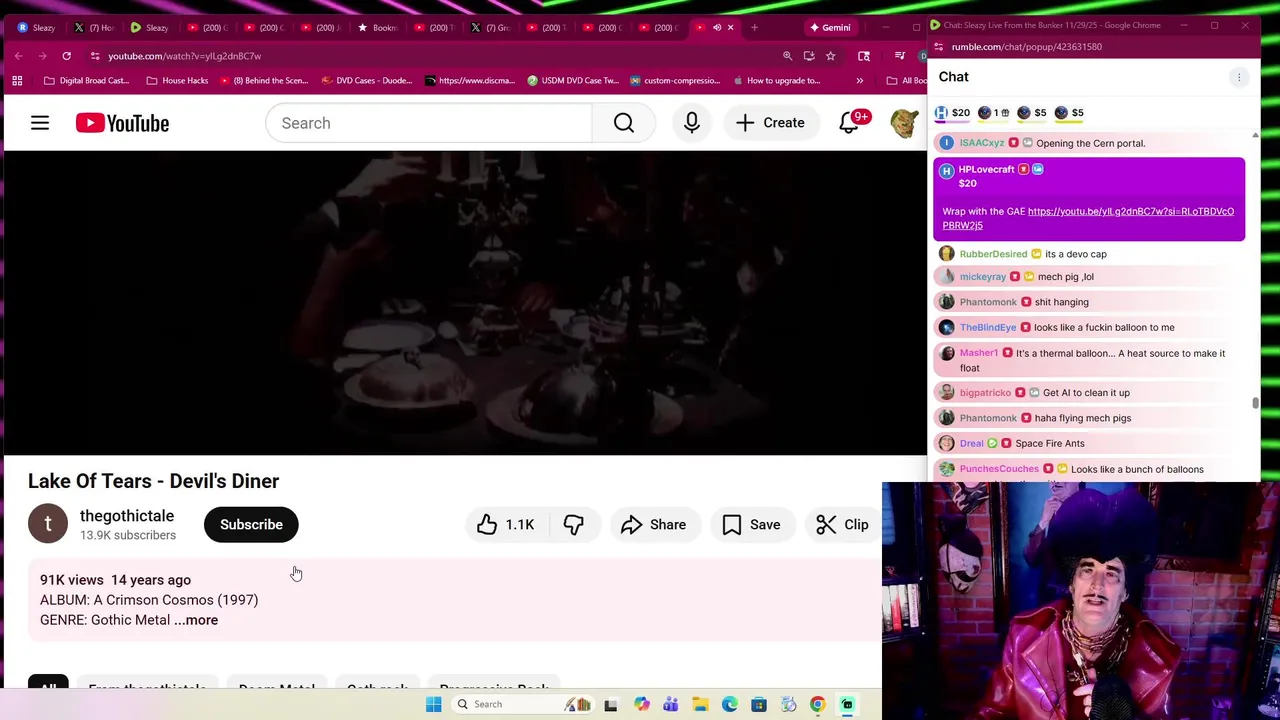Mute audio icon on active tab
The height and width of the screenshot is (720, 1280).
[x=717, y=27]
